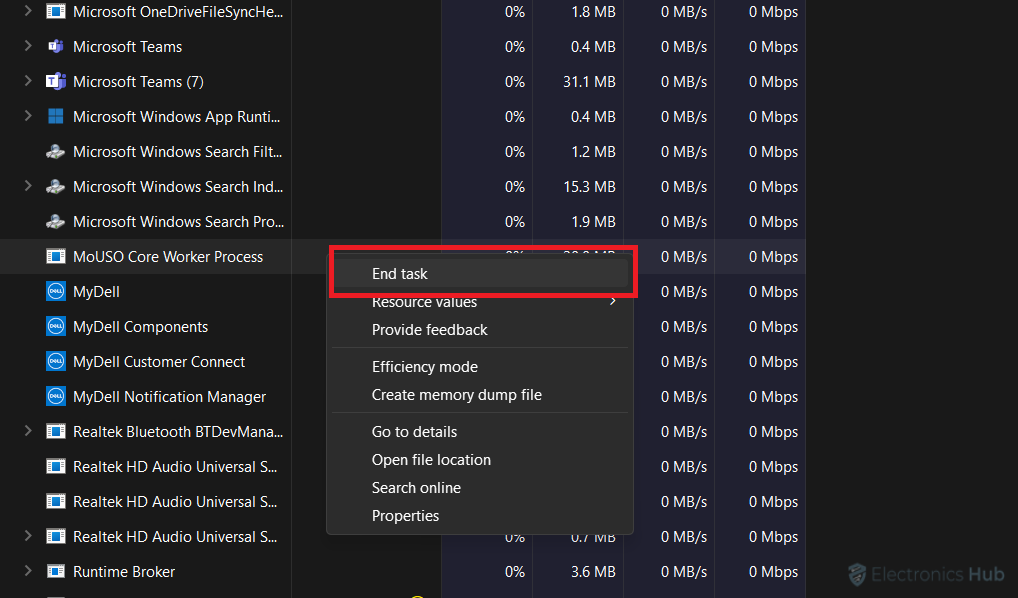The width and height of the screenshot is (1018, 598).
Task: Click the Microsoft Windows App Runti... icon
Action: pos(56,117)
